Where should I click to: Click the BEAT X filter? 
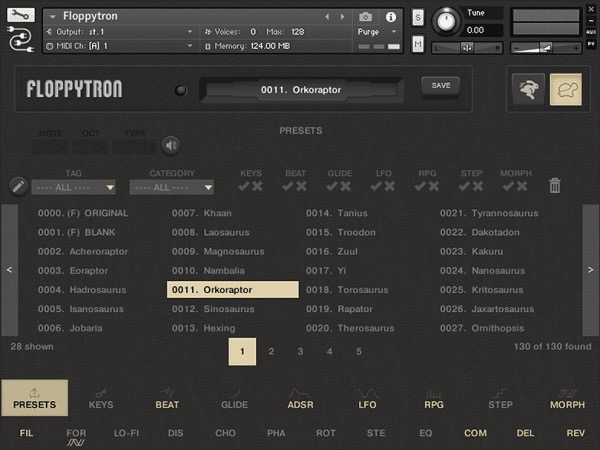click(x=302, y=186)
